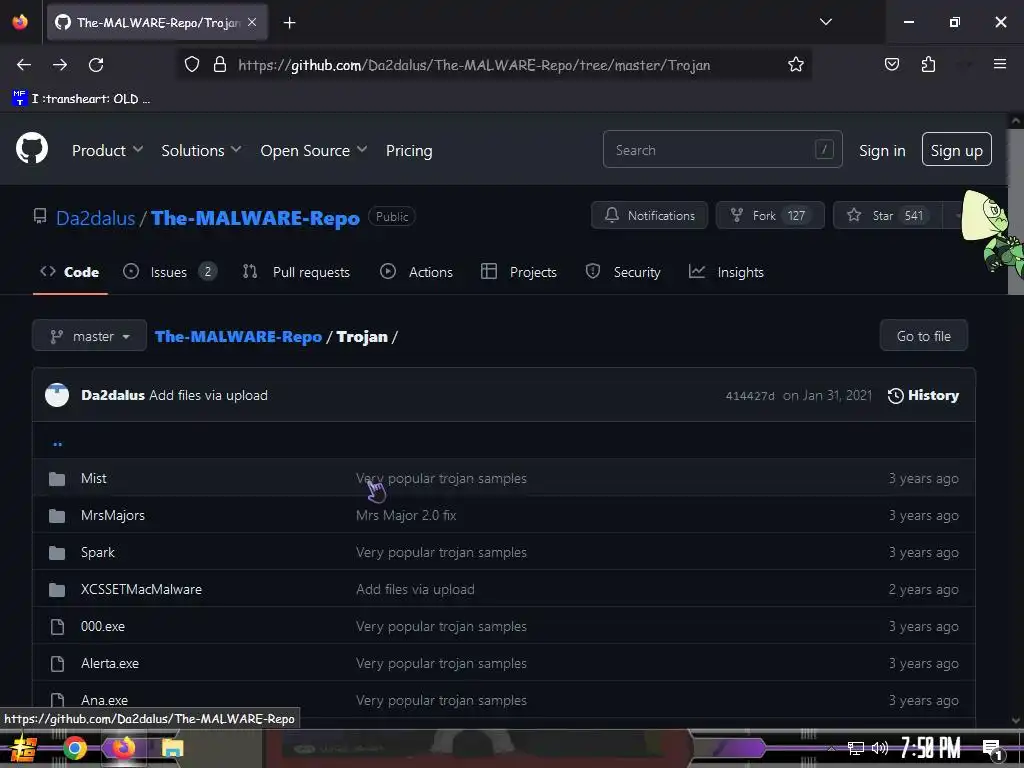
Task: Click the Mist folder icon
Action: click(57, 479)
